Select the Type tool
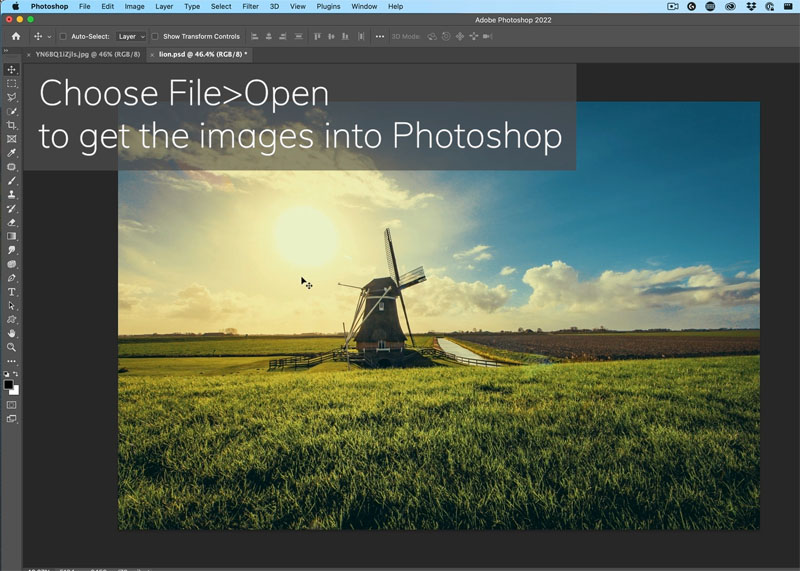This screenshot has width=800, height=571. coord(11,292)
